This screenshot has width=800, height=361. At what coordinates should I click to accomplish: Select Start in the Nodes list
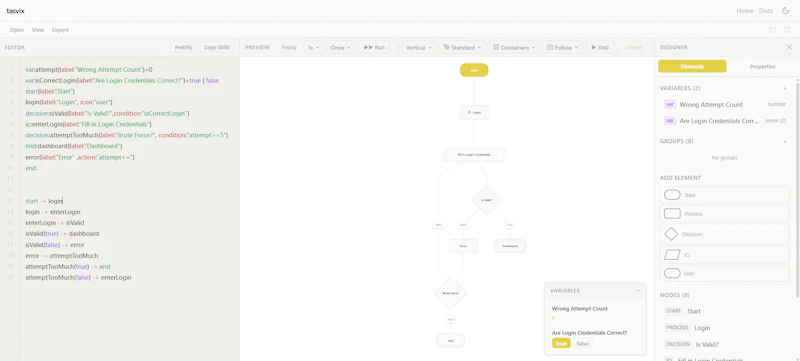click(x=724, y=311)
